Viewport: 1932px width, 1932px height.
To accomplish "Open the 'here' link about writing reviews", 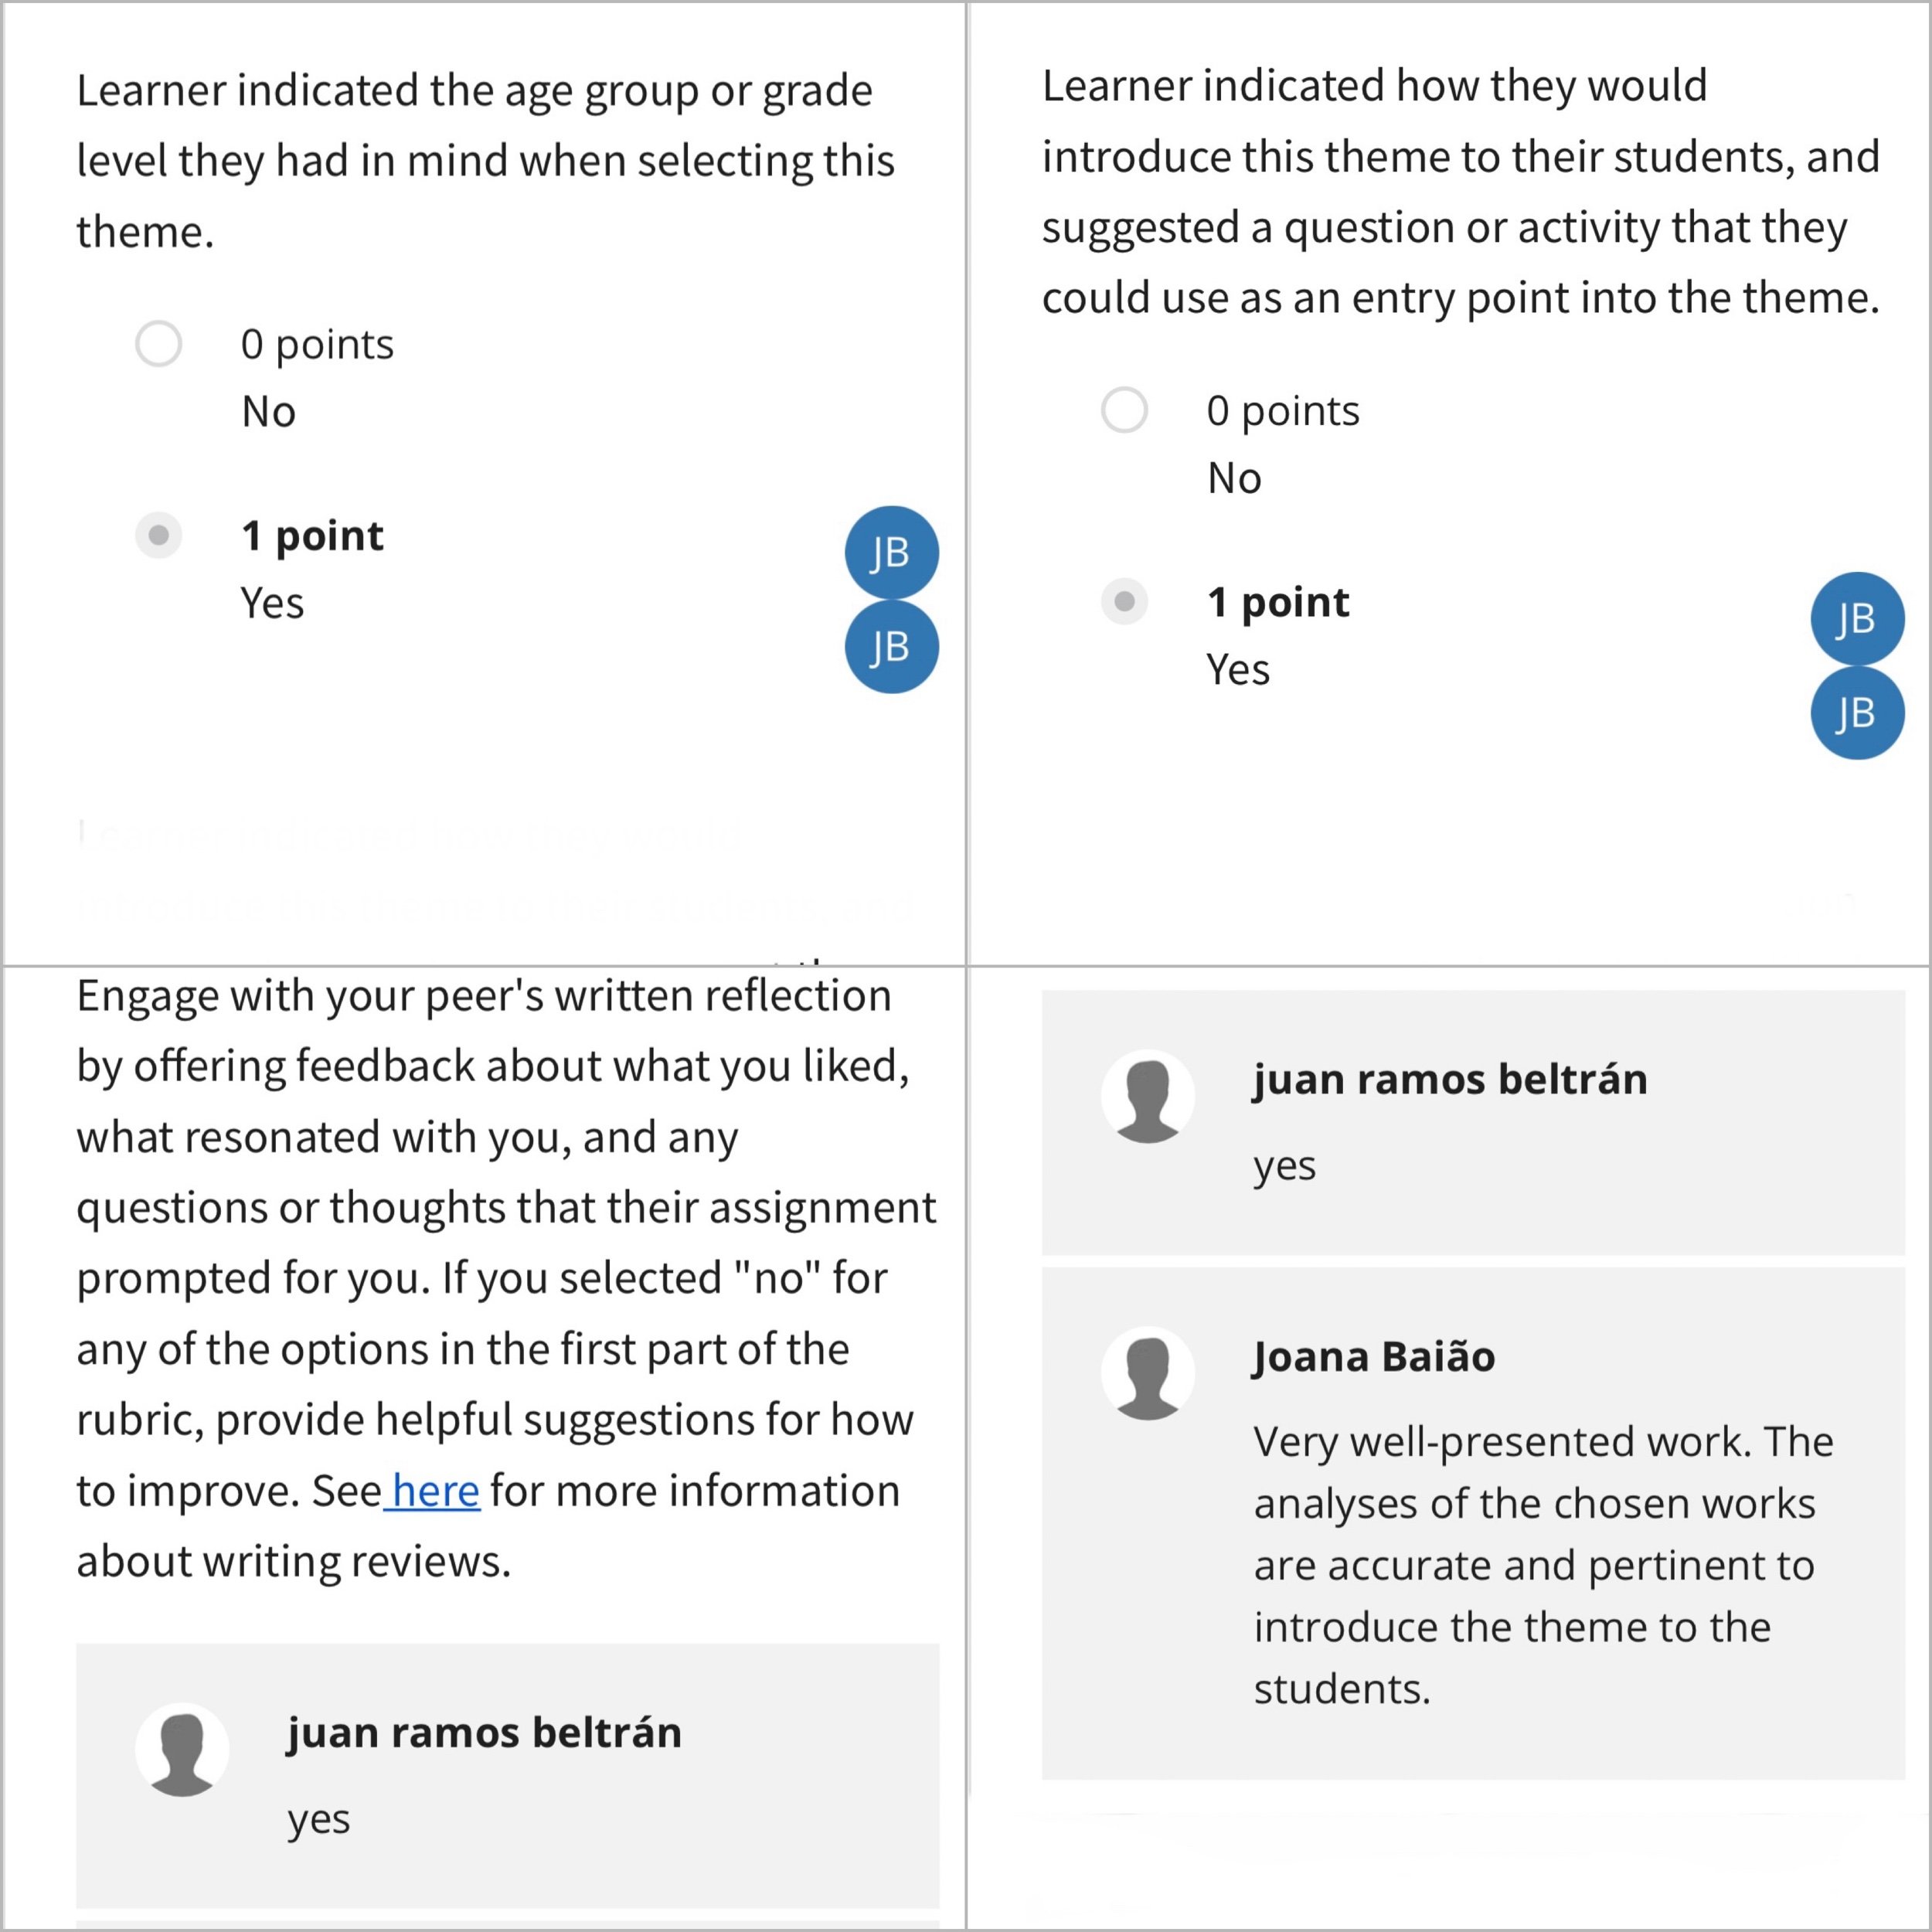I will pyautogui.click(x=435, y=1491).
